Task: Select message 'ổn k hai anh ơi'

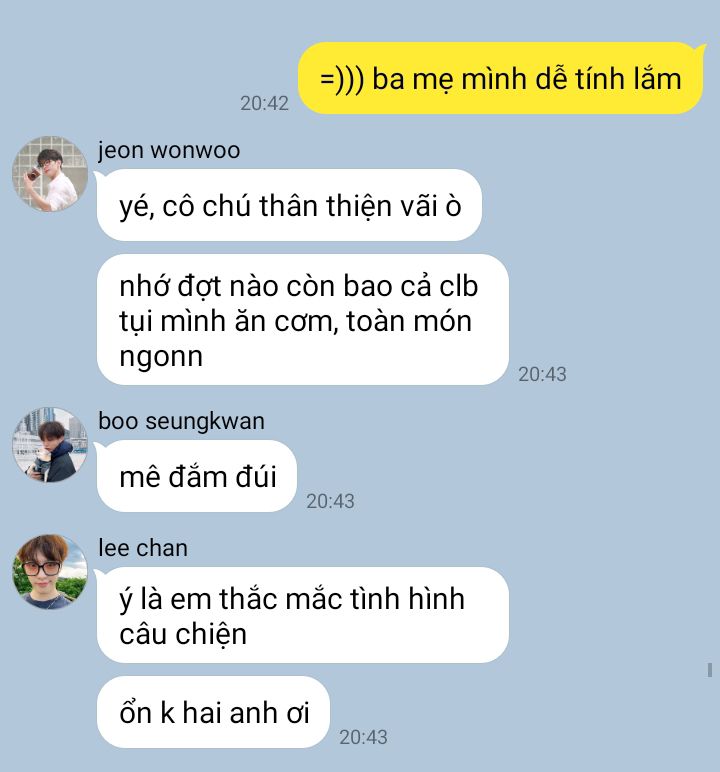Action: coord(213,712)
